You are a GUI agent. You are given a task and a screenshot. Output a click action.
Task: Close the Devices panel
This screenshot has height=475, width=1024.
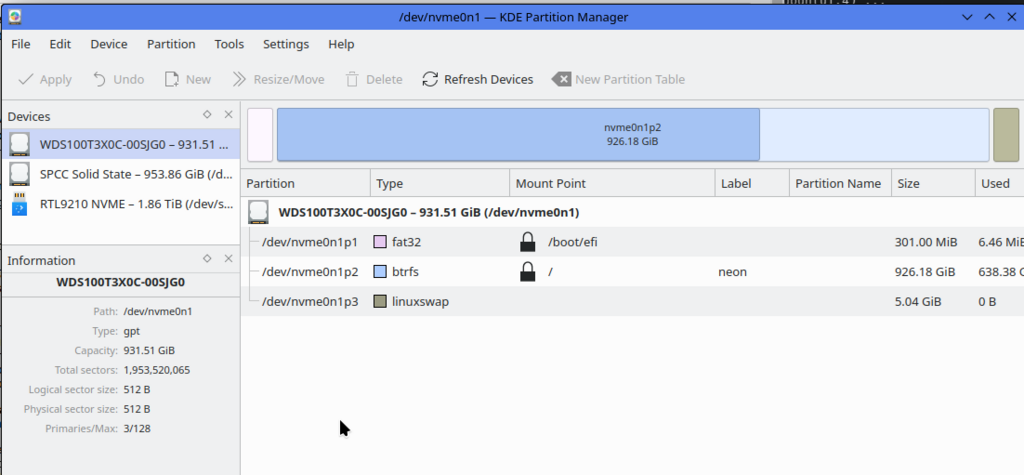pos(229,114)
